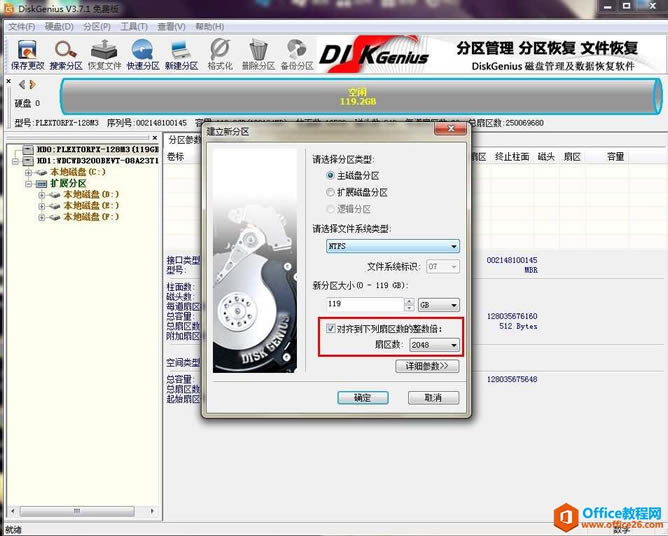Viewport: 668px width, 536px height.
Task: Select the 空闲 119.2GB free space bar
Action: (x=360, y=97)
